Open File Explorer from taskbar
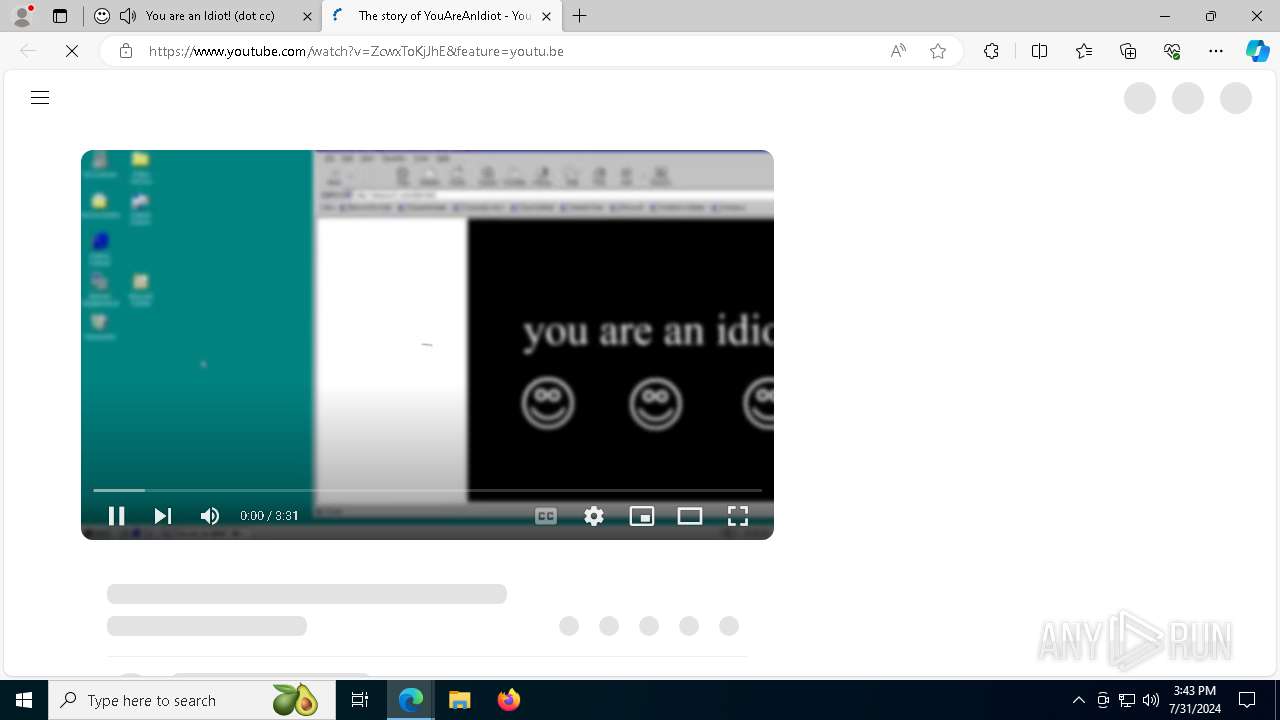The image size is (1280, 720). 460,700
